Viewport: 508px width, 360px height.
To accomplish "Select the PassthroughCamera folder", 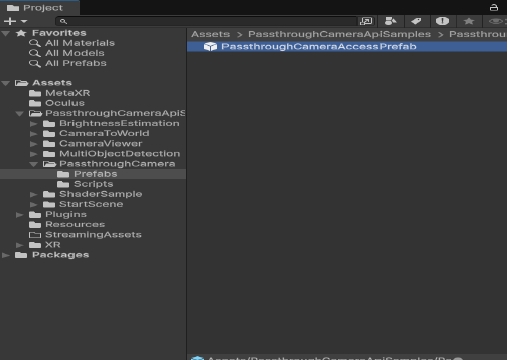I will pos(117,164).
